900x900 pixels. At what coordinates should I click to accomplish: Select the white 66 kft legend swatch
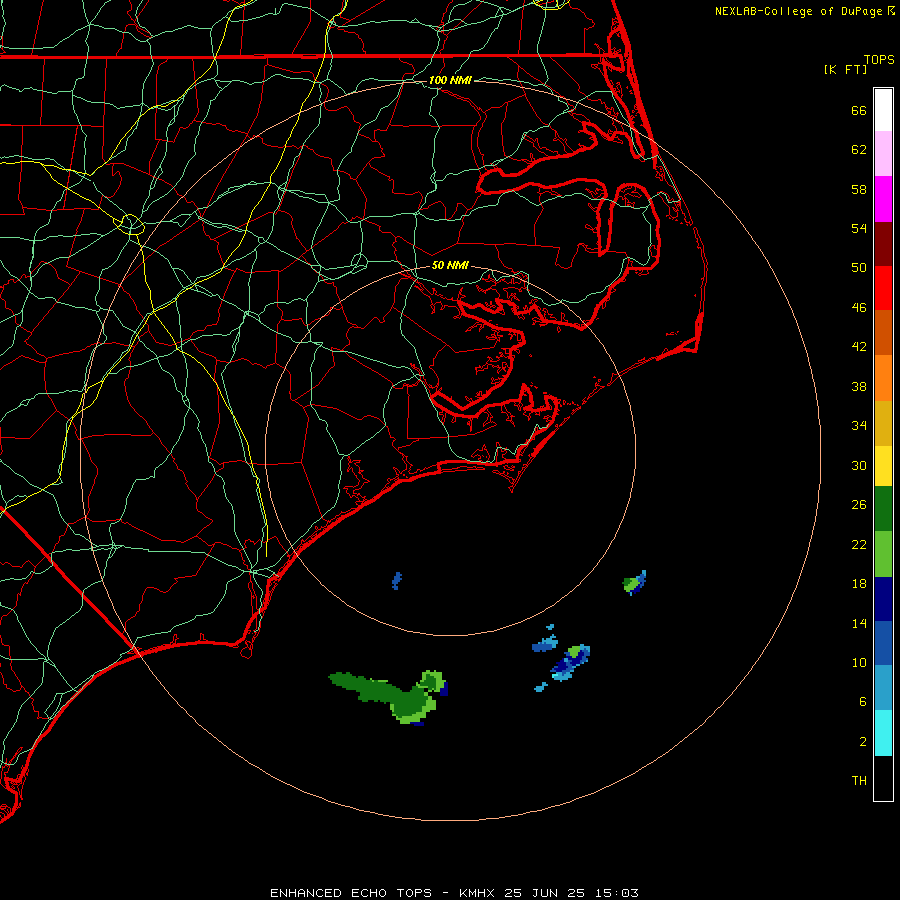883,110
